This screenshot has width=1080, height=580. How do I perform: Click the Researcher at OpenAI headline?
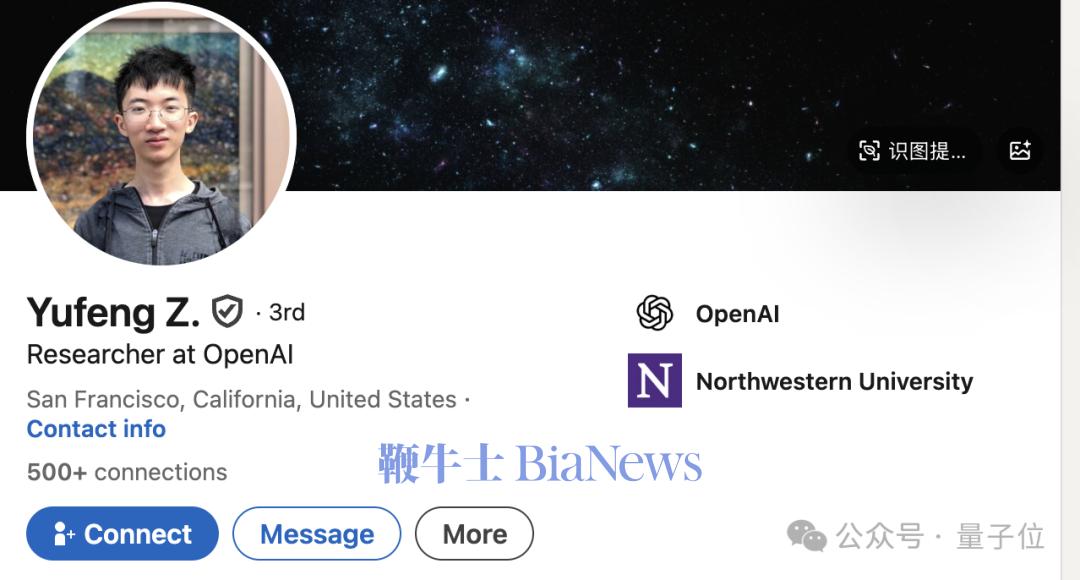tap(160, 355)
